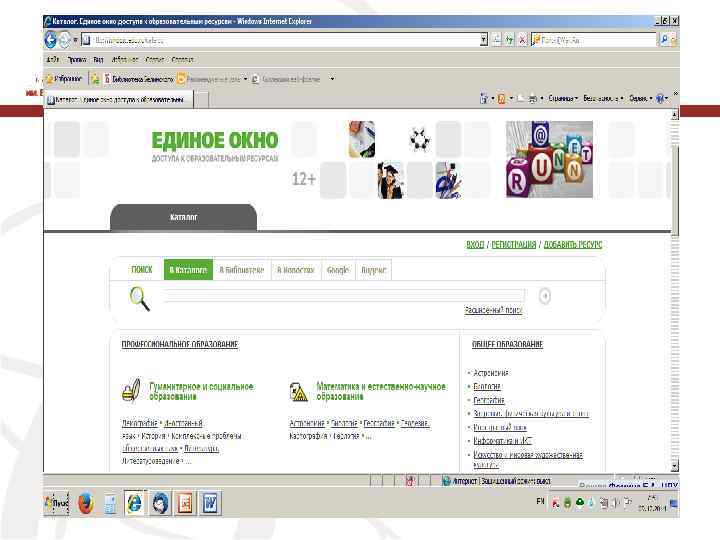The height and width of the screenshot is (540, 720).
Task: Click the site search text field
Action: click(x=344, y=295)
